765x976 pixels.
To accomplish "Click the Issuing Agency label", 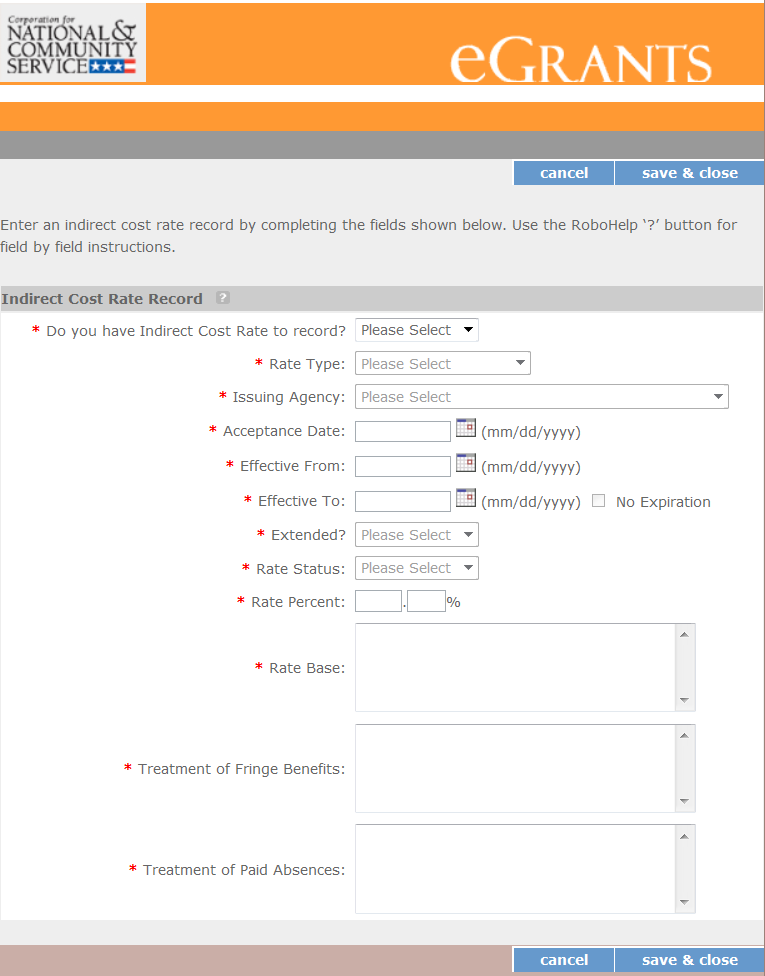I will [x=288, y=397].
